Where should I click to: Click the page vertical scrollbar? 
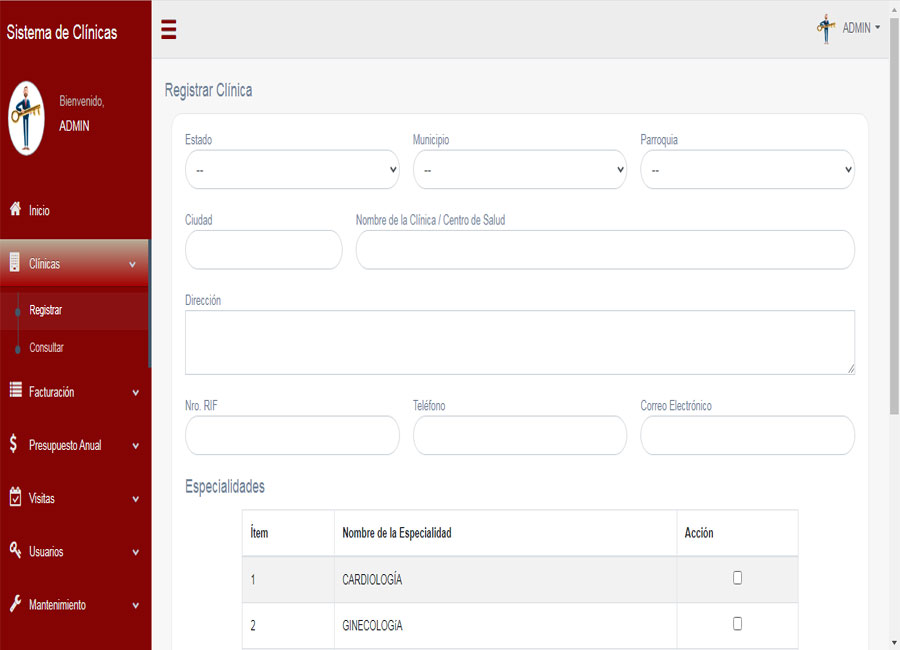click(893, 300)
